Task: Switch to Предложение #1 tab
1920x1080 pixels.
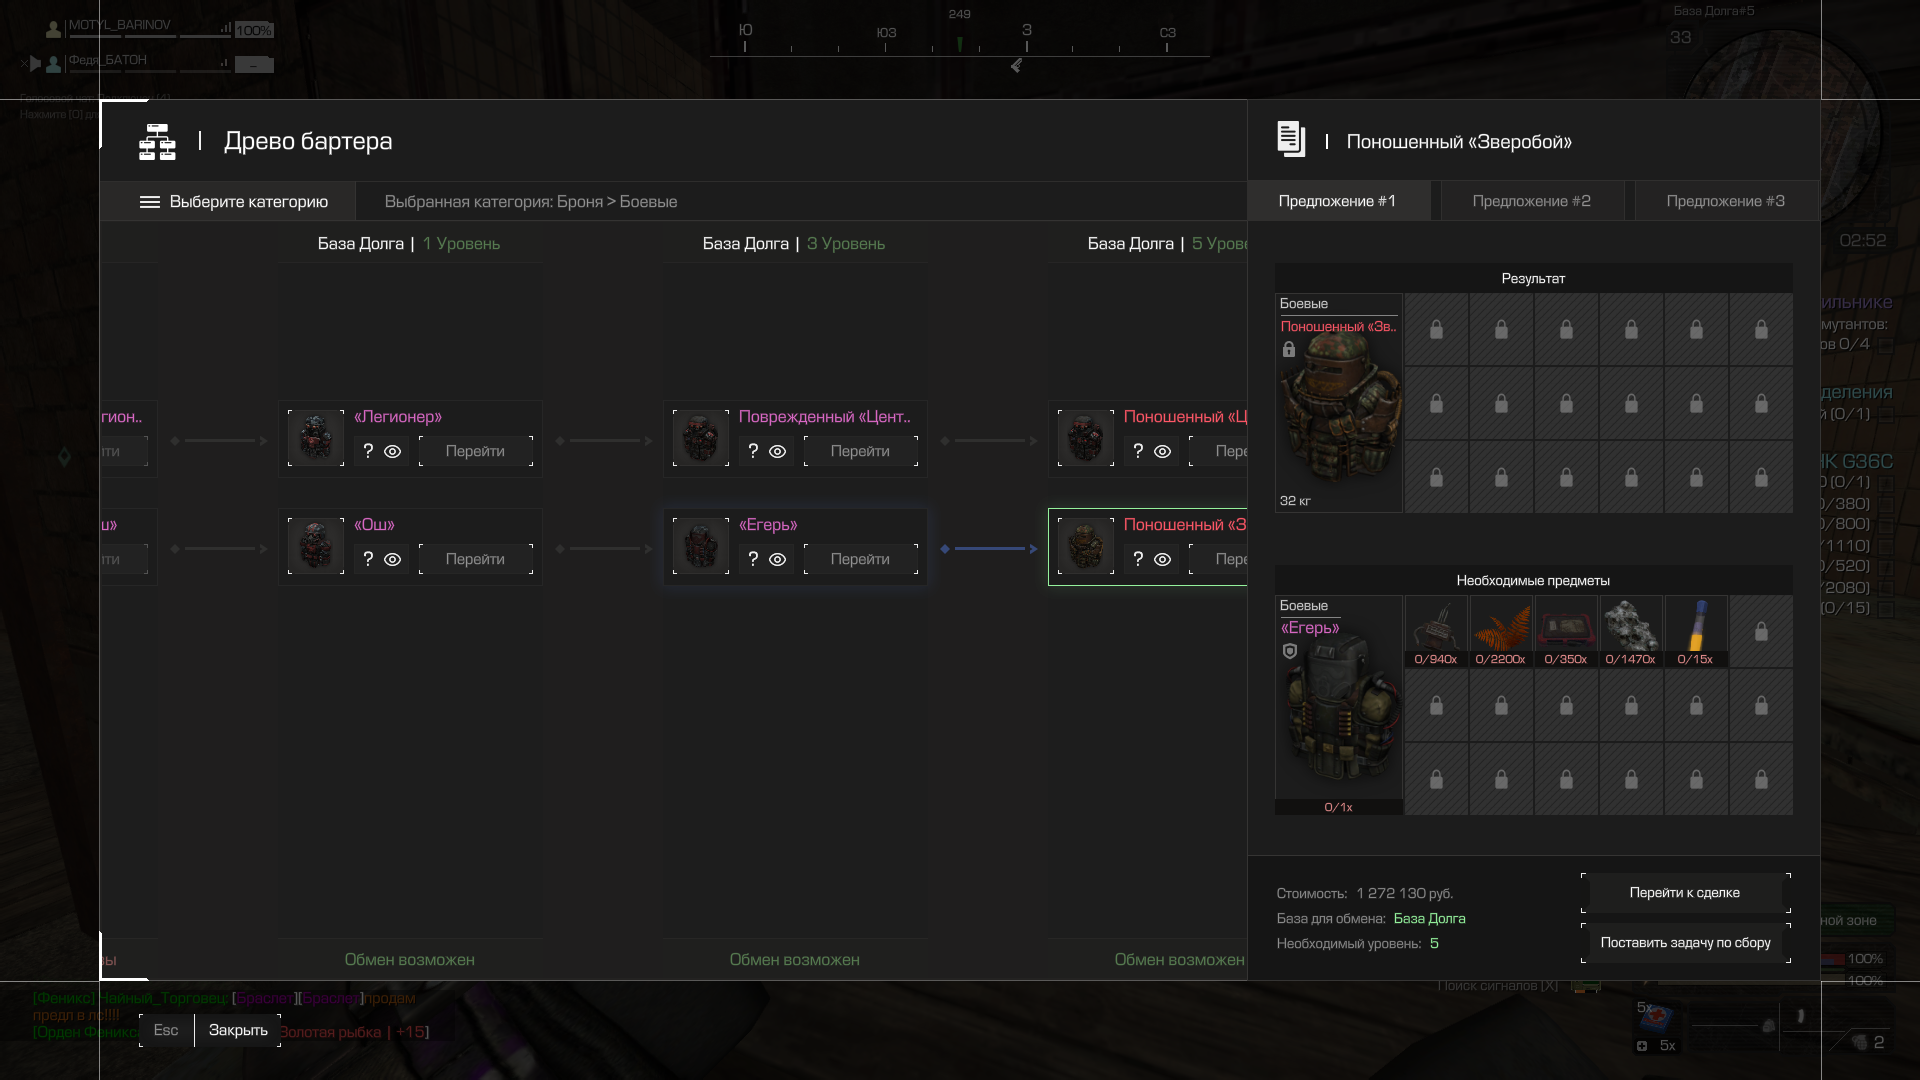Action: (x=1338, y=201)
